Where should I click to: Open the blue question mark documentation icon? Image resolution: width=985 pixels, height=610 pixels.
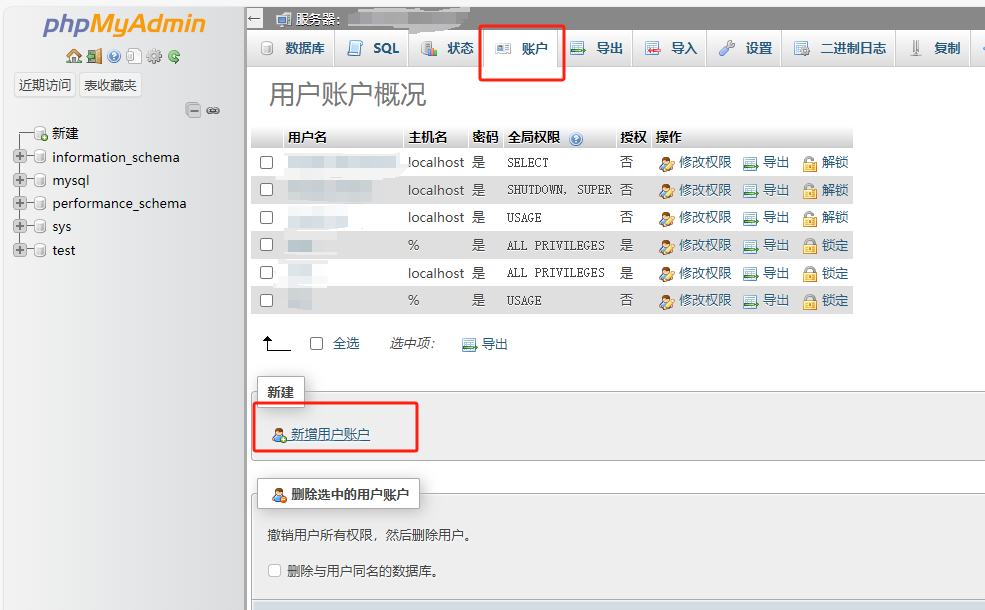(114, 56)
